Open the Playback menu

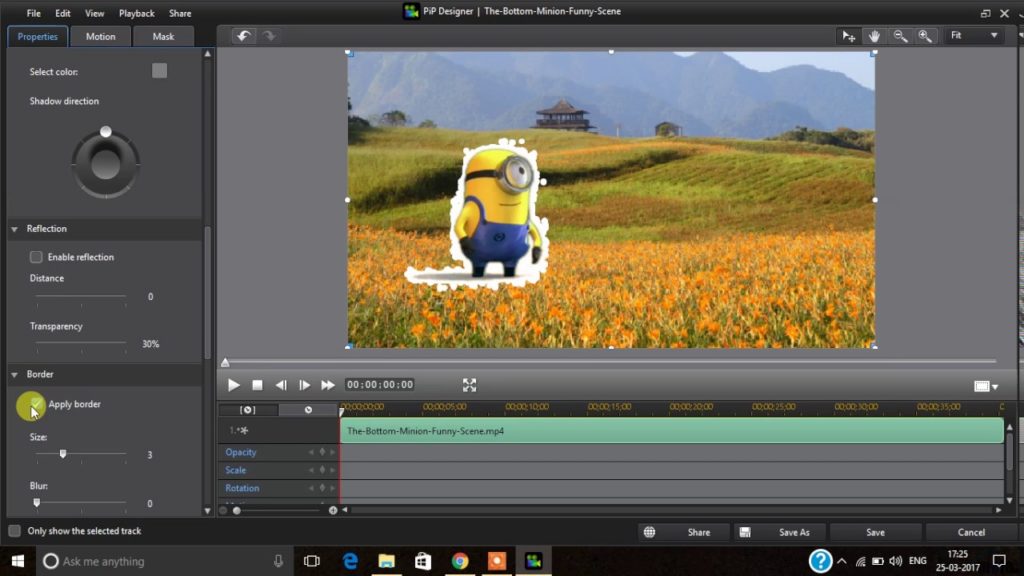tap(136, 13)
